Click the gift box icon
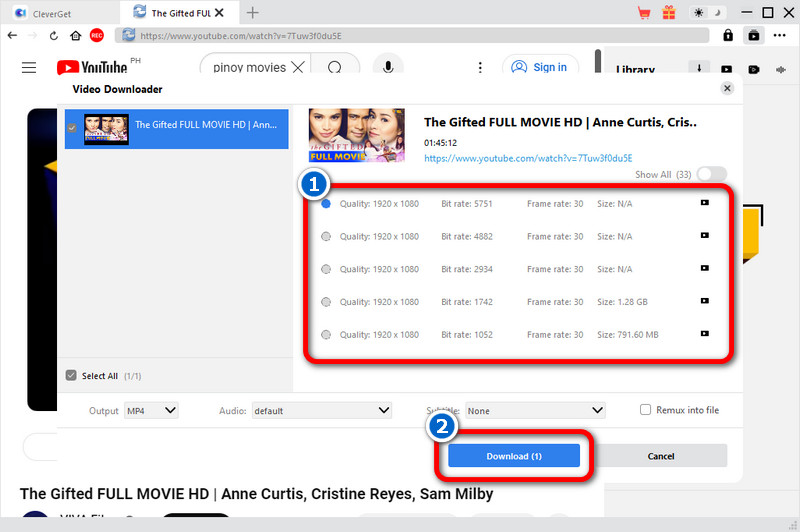This screenshot has width=800, height=532. [669, 13]
